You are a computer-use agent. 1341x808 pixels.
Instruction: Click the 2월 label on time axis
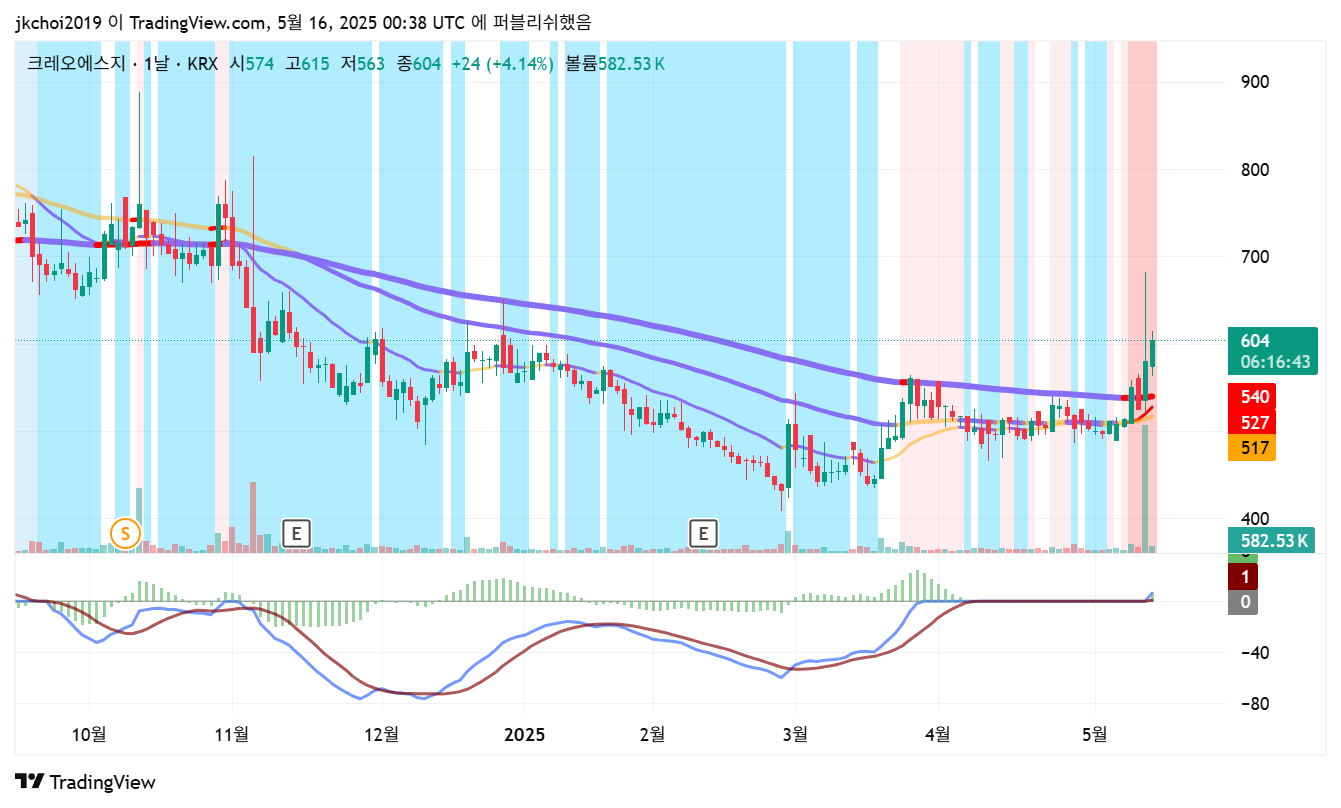pyautogui.click(x=652, y=734)
